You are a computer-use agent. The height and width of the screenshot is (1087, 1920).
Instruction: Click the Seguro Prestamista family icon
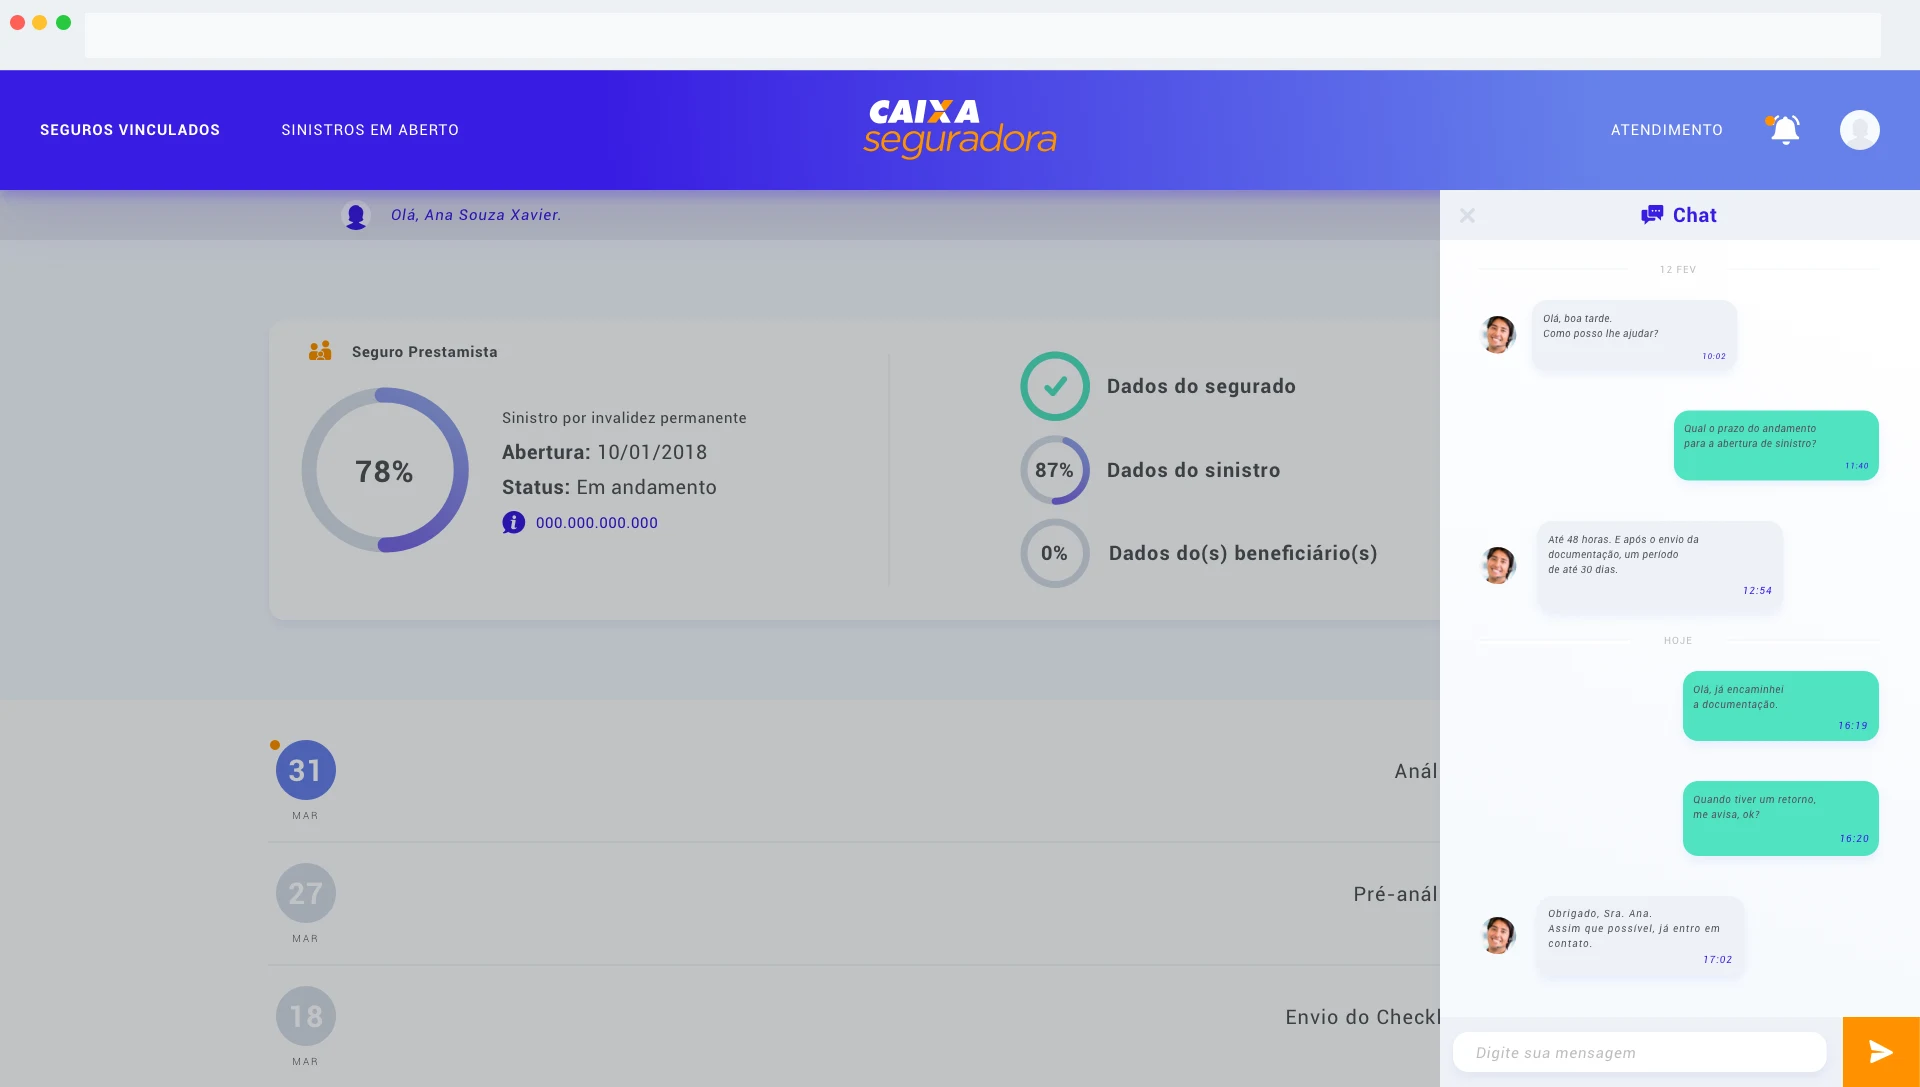pyautogui.click(x=320, y=351)
